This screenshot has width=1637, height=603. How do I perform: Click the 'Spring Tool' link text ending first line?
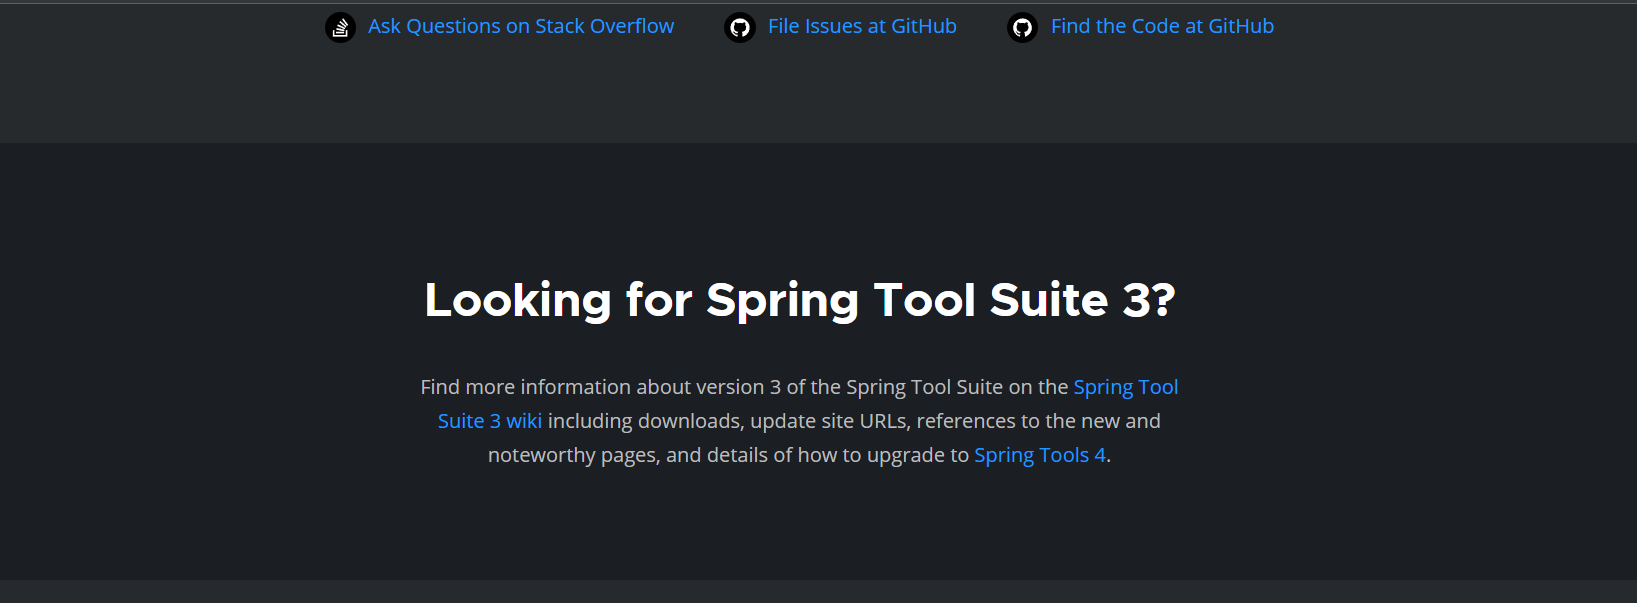click(x=1125, y=387)
